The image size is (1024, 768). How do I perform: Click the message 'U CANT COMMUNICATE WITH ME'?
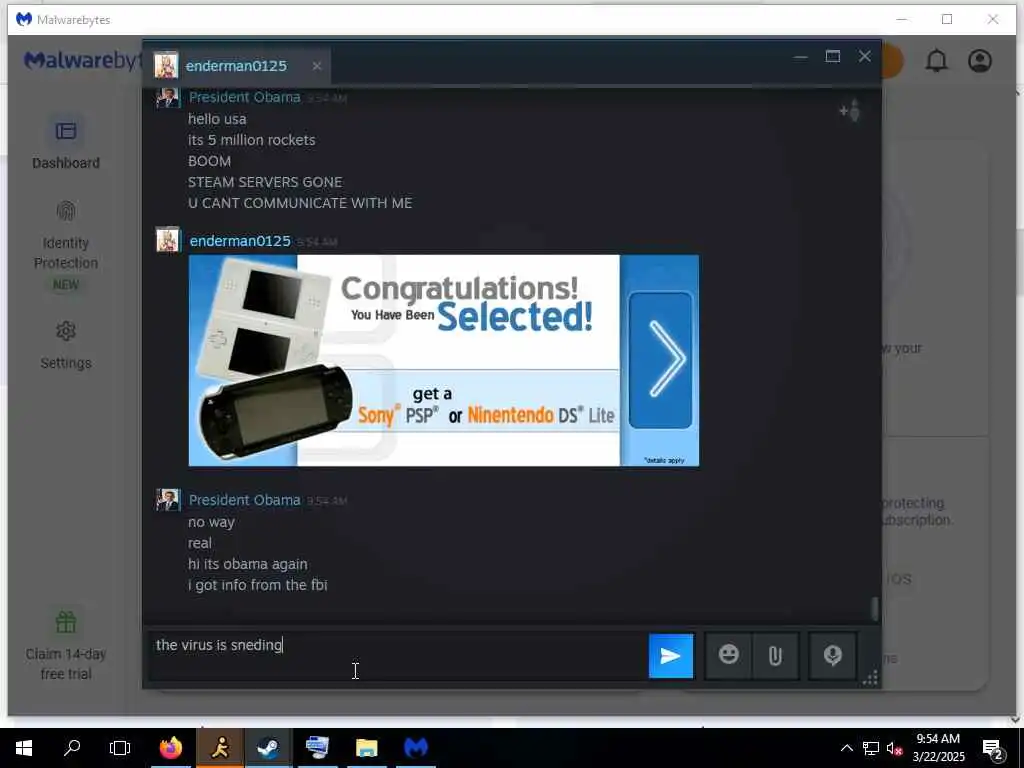point(300,203)
